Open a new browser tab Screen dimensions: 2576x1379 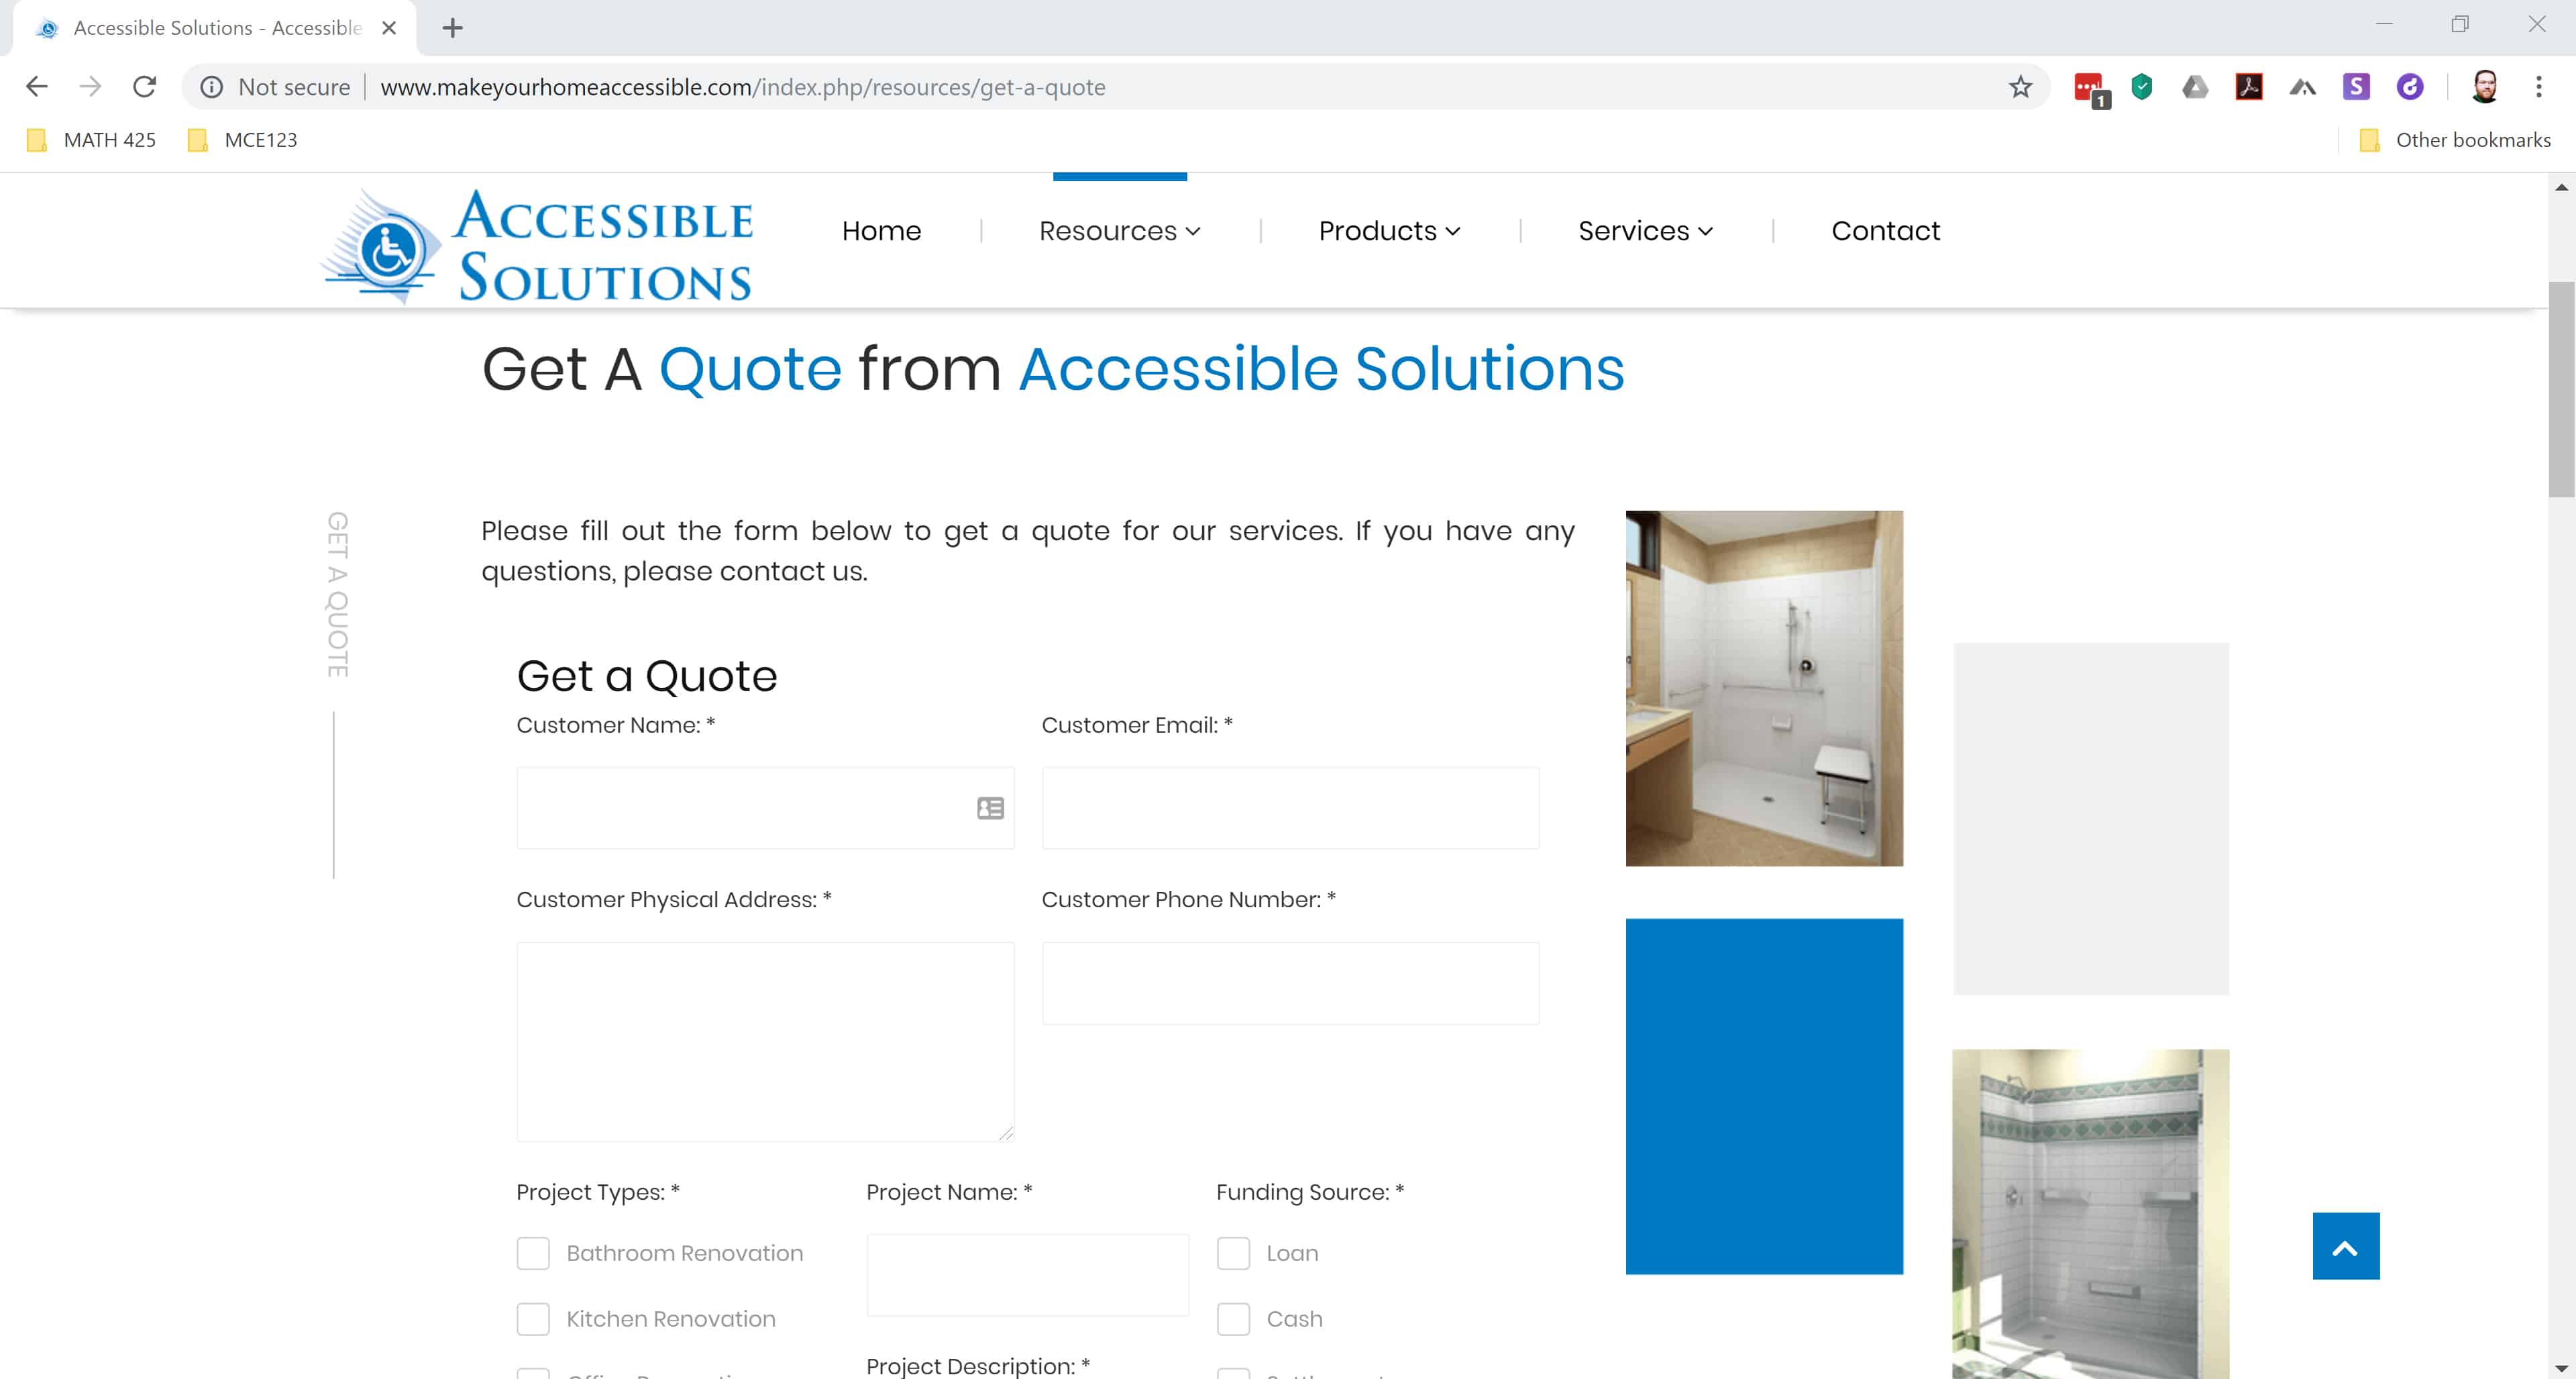pyautogui.click(x=453, y=28)
